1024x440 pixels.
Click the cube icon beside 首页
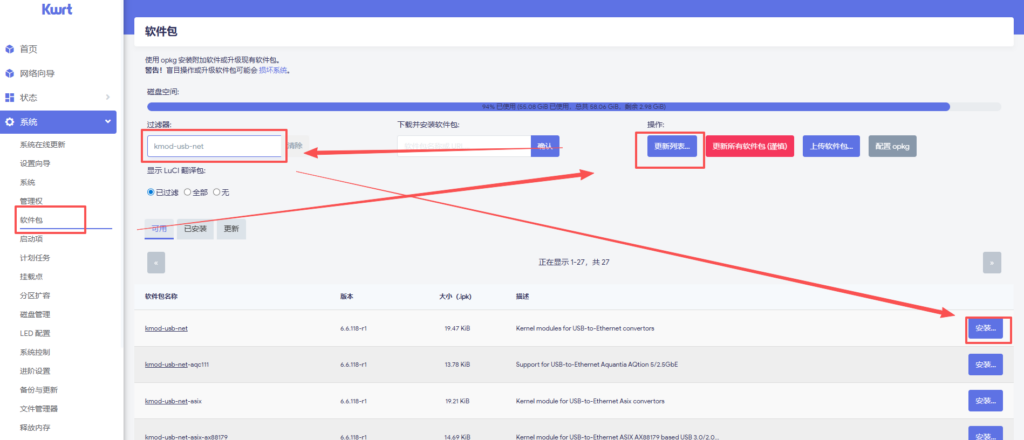[9, 49]
